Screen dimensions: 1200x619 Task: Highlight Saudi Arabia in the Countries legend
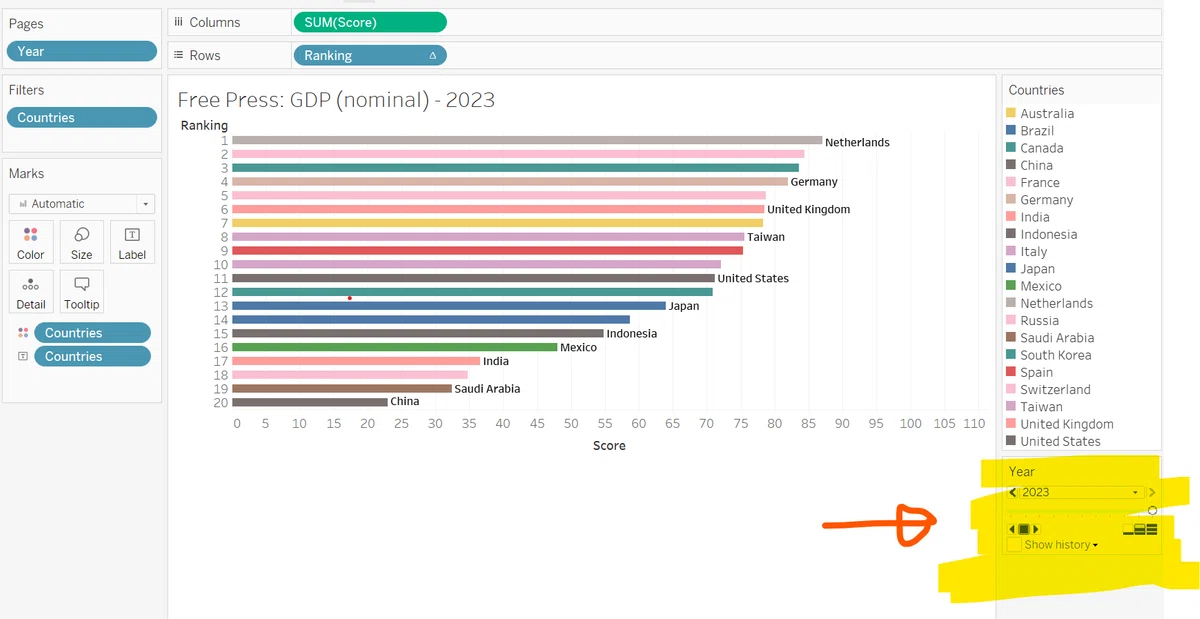pos(1057,338)
